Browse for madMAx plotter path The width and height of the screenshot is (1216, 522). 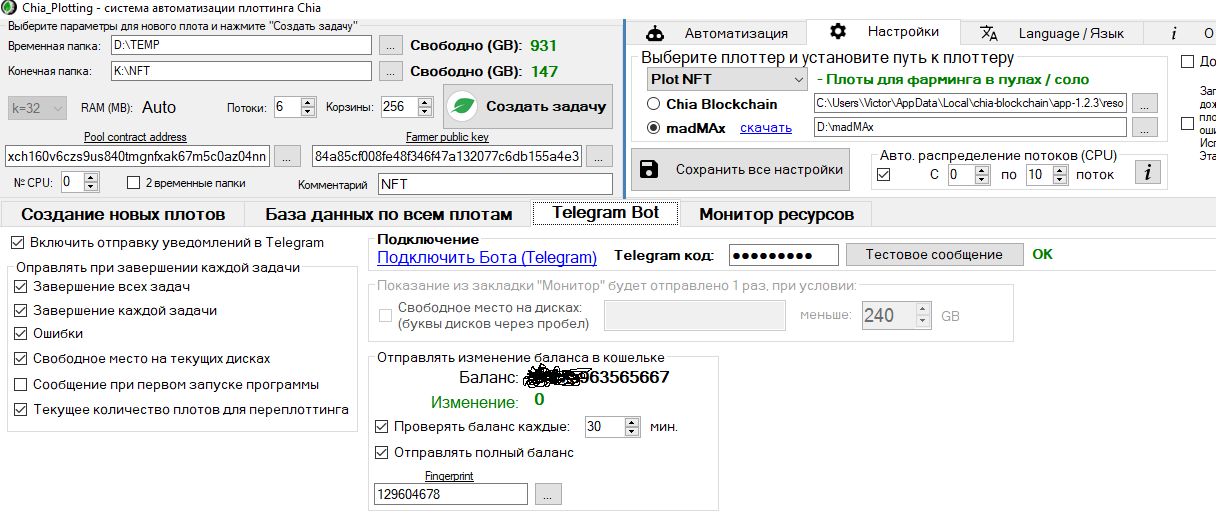1145,127
